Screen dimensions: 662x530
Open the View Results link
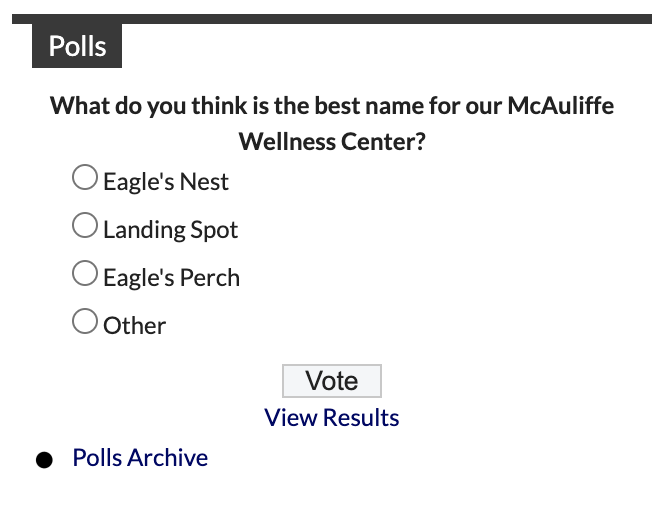coord(332,418)
